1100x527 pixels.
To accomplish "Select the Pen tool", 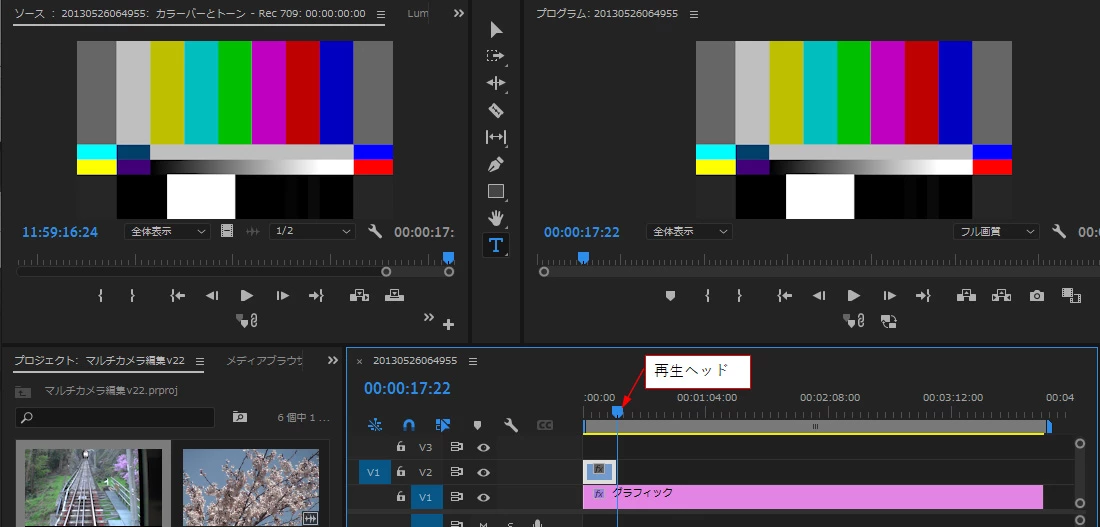I will 496,165.
